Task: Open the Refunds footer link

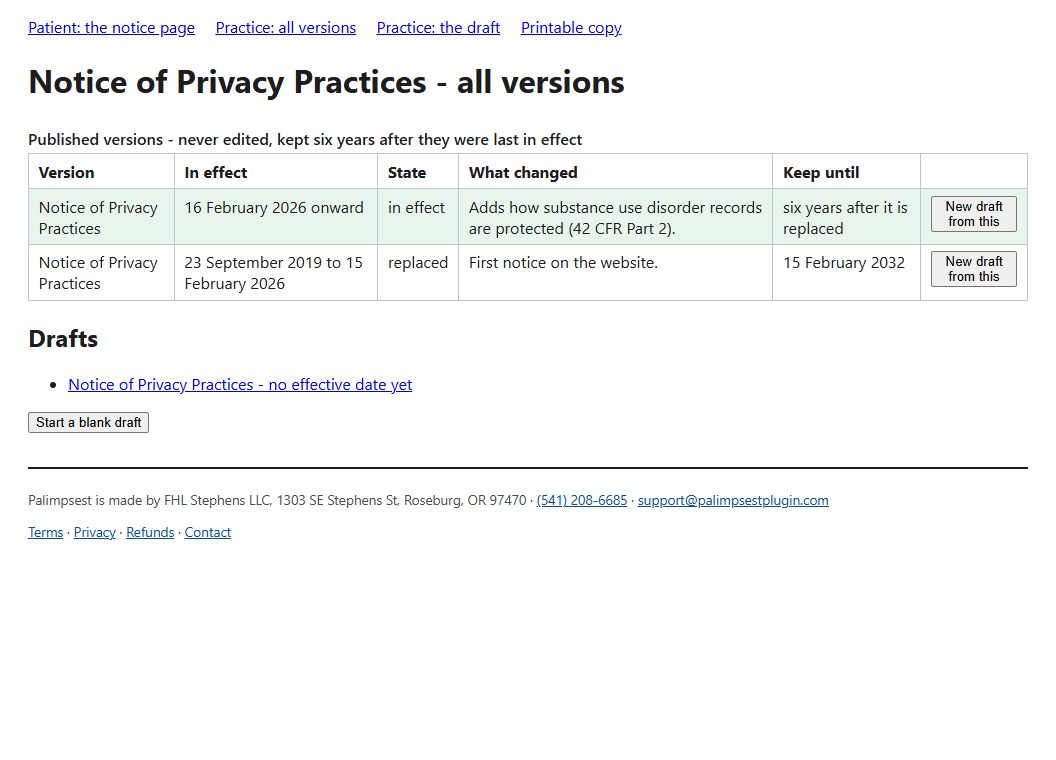Action: tap(150, 532)
